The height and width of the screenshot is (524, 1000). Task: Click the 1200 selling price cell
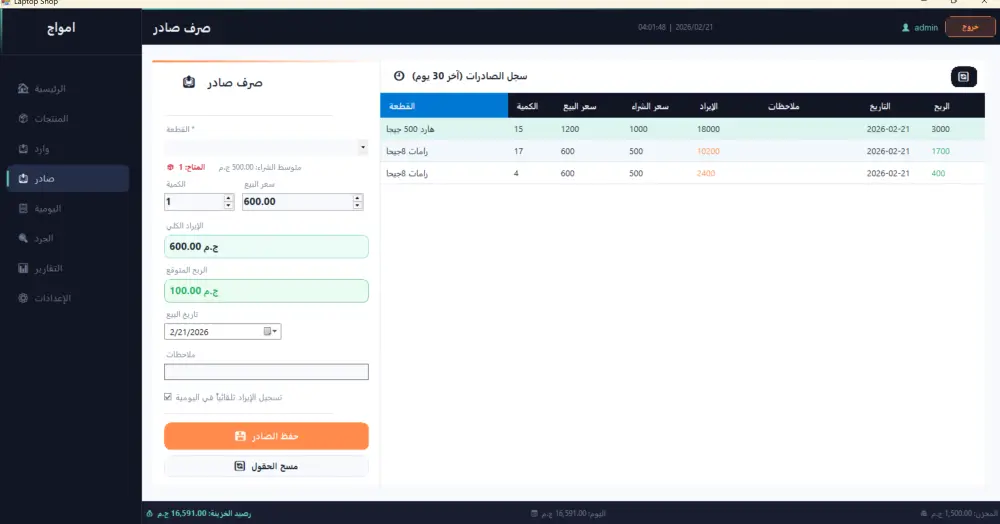coord(570,129)
